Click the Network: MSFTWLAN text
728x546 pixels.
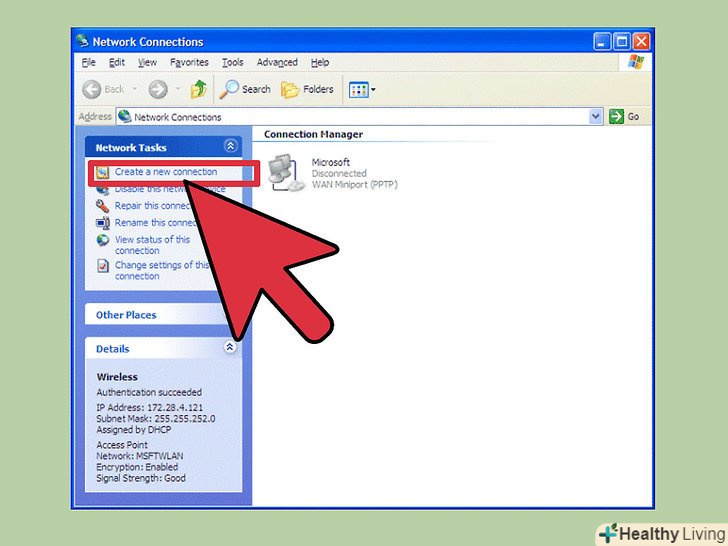coord(140,456)
